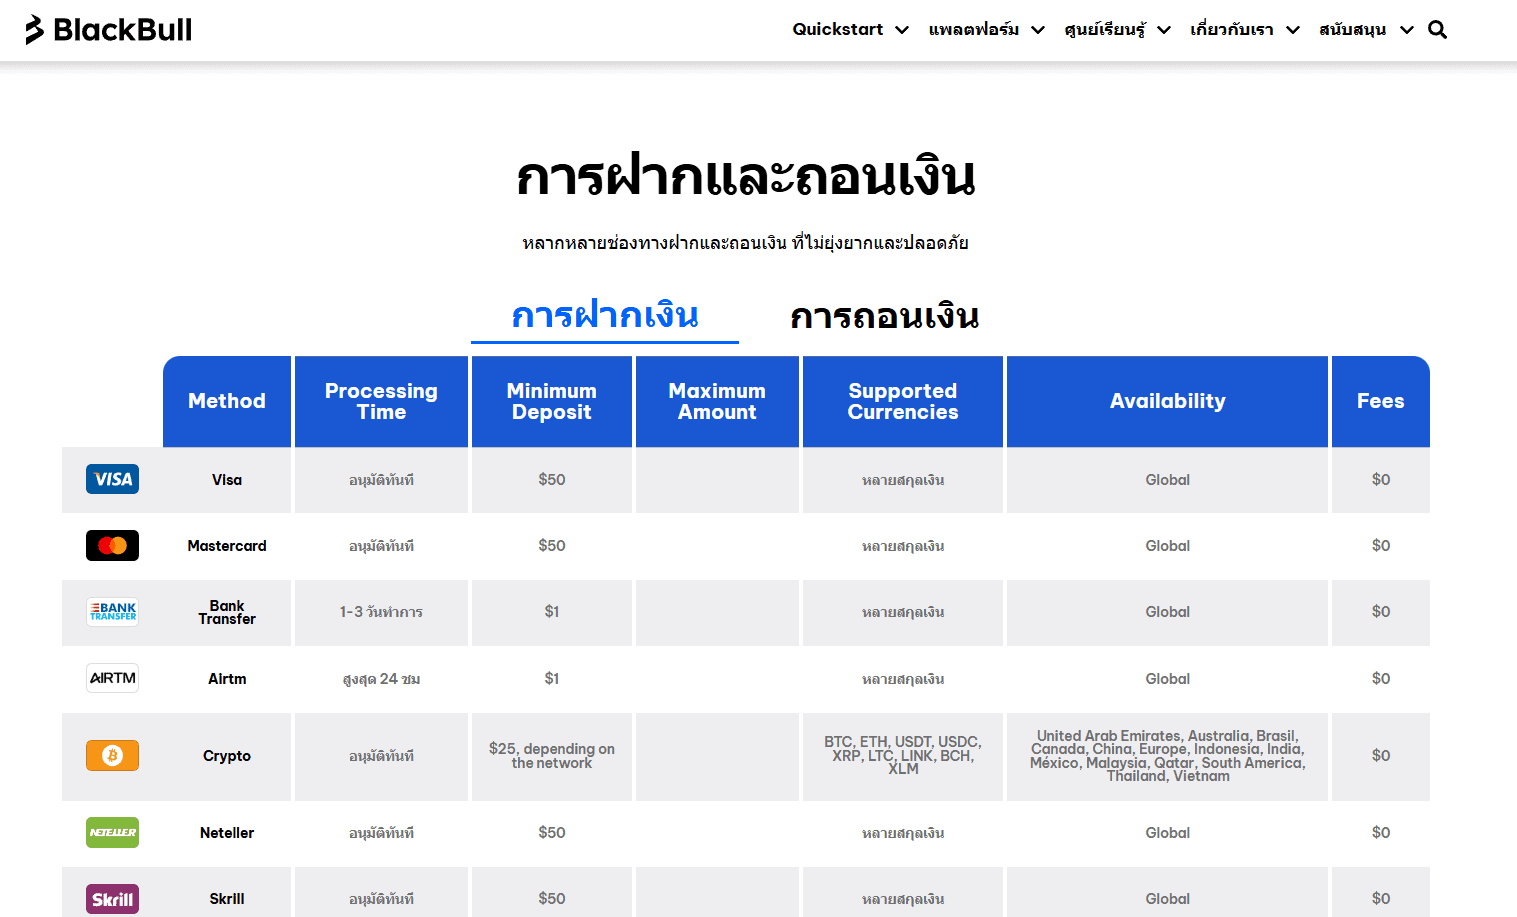Image resolution: width=1517 pixels, height=917 pixels.
Task: Click หลายสกุลเงิน in the Neteller row
Action: click(903, 833)
